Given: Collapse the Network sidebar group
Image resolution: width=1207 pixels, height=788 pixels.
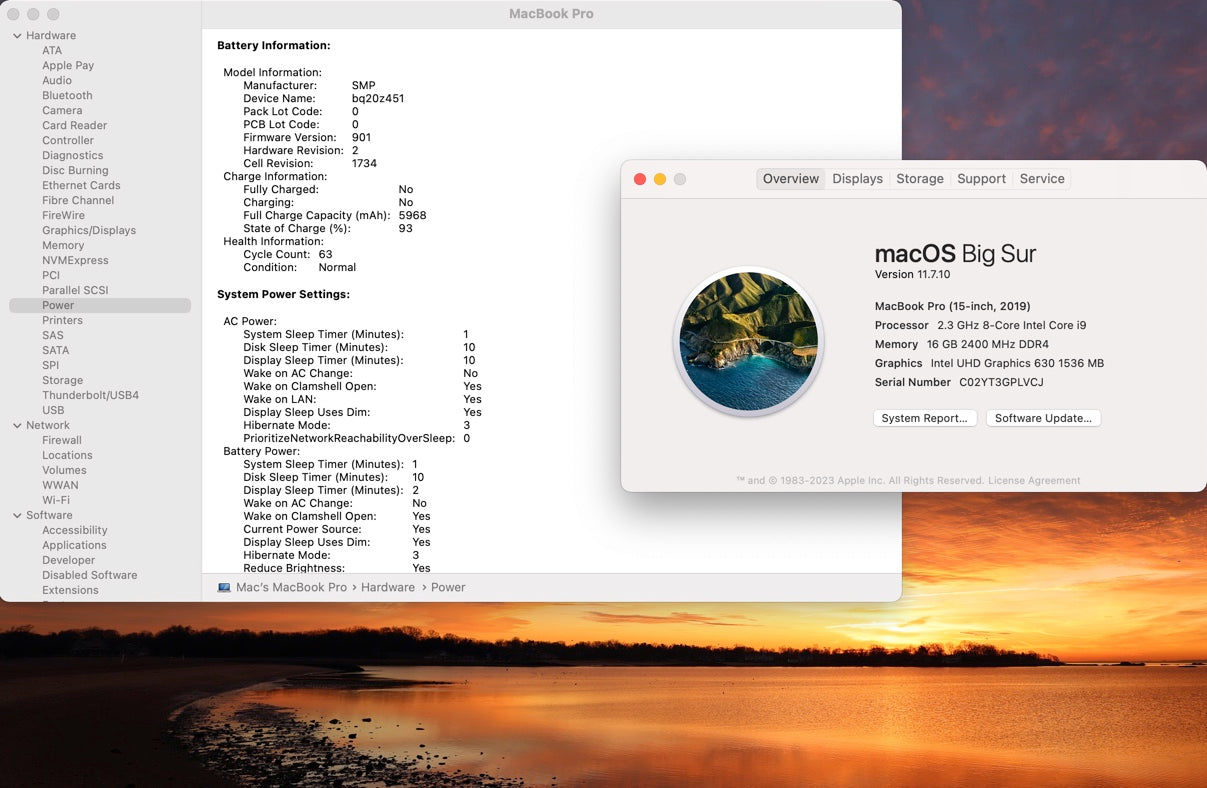Looking at the screenshot, I should pos(17,426).
